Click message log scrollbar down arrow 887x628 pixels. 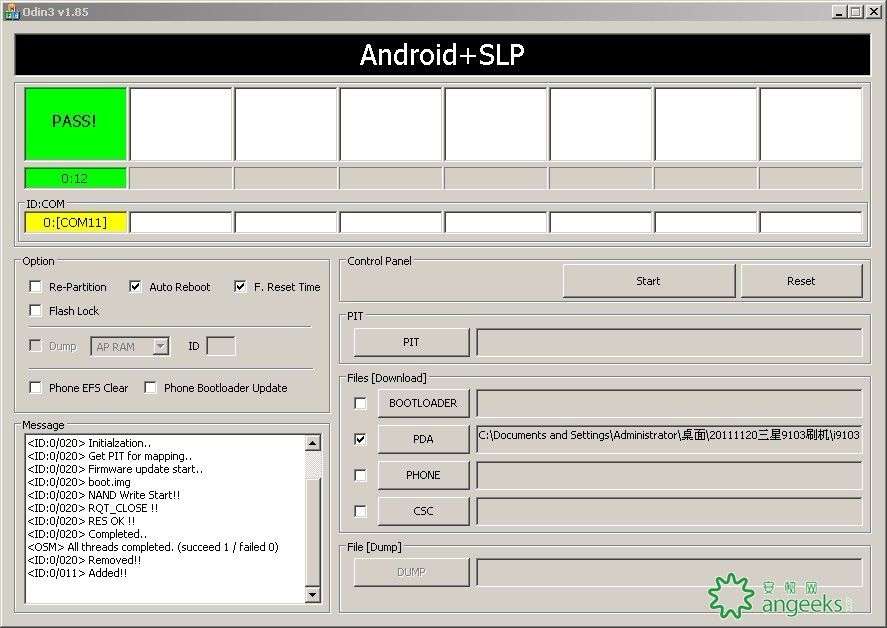(x=313, y=595)
